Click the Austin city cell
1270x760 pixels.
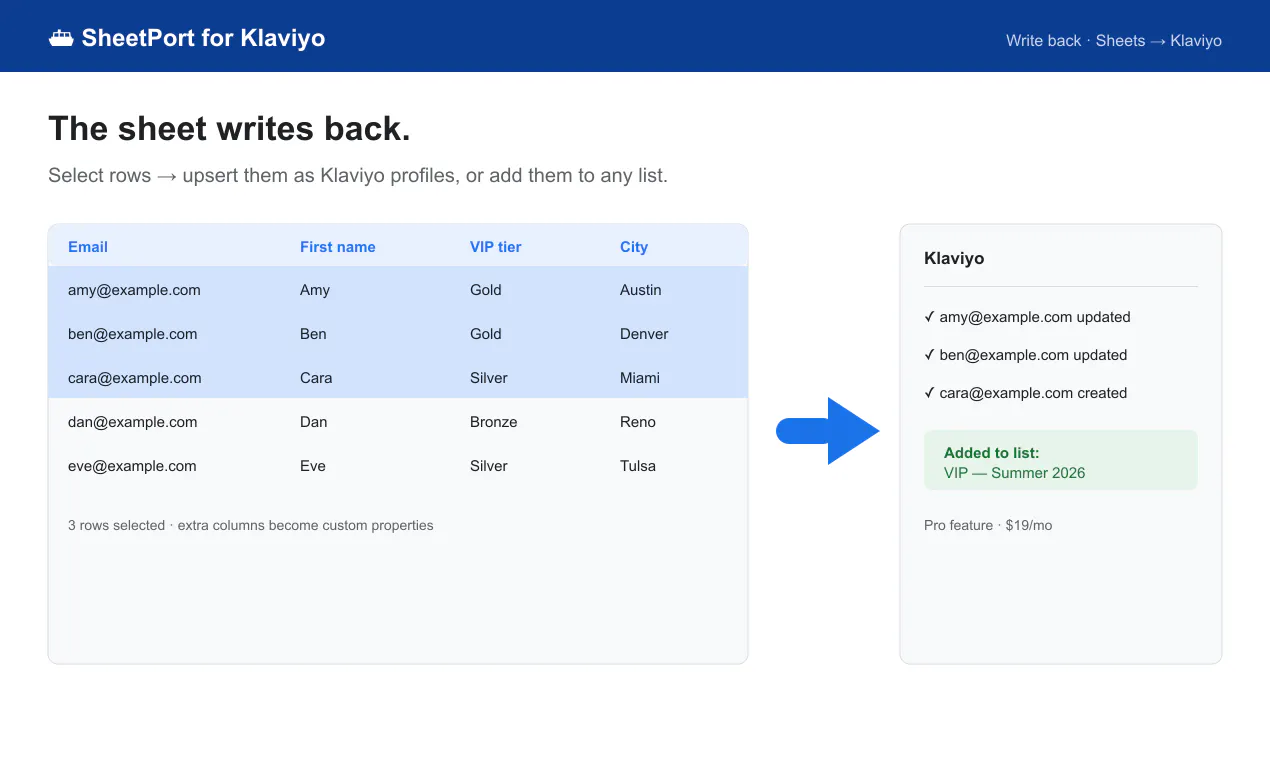click(x=641, y=290)
